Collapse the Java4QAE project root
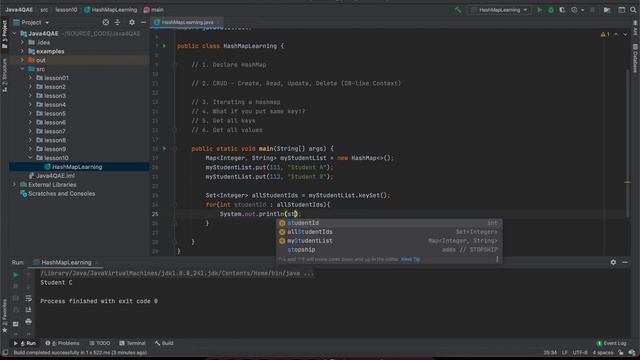640x360 pixels. 15,33
